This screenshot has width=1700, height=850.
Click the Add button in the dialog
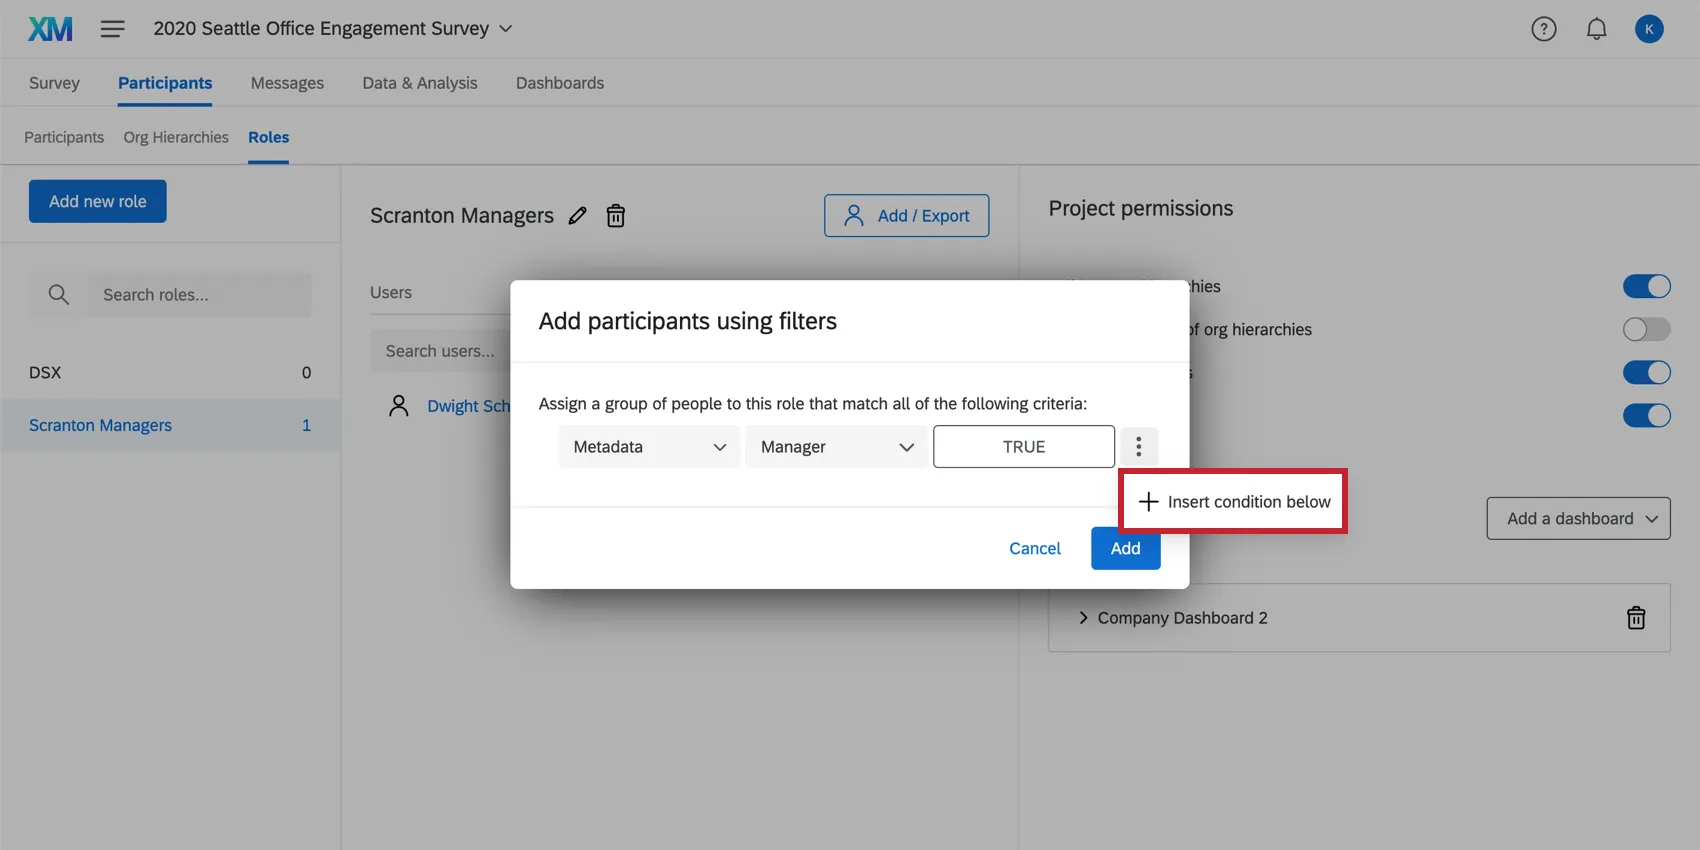pyautogui.click(x=1125, y=548)
